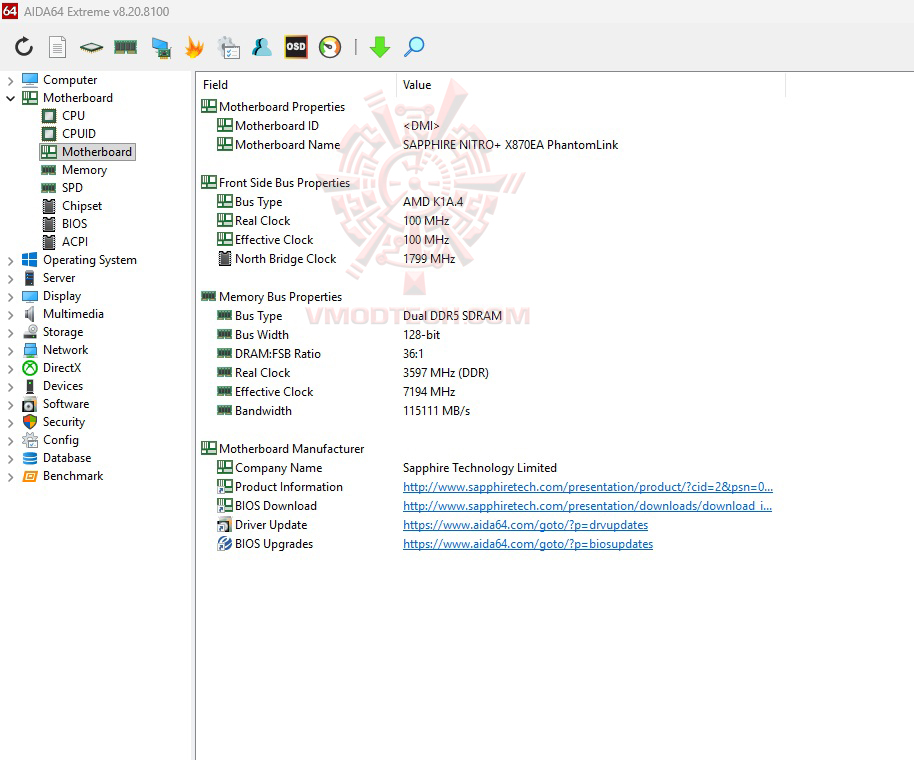The width and height of the screenshot is (914, 760).
Task: Open the BIOS Download sapphiretech link
Action: [x=587, y=506]
